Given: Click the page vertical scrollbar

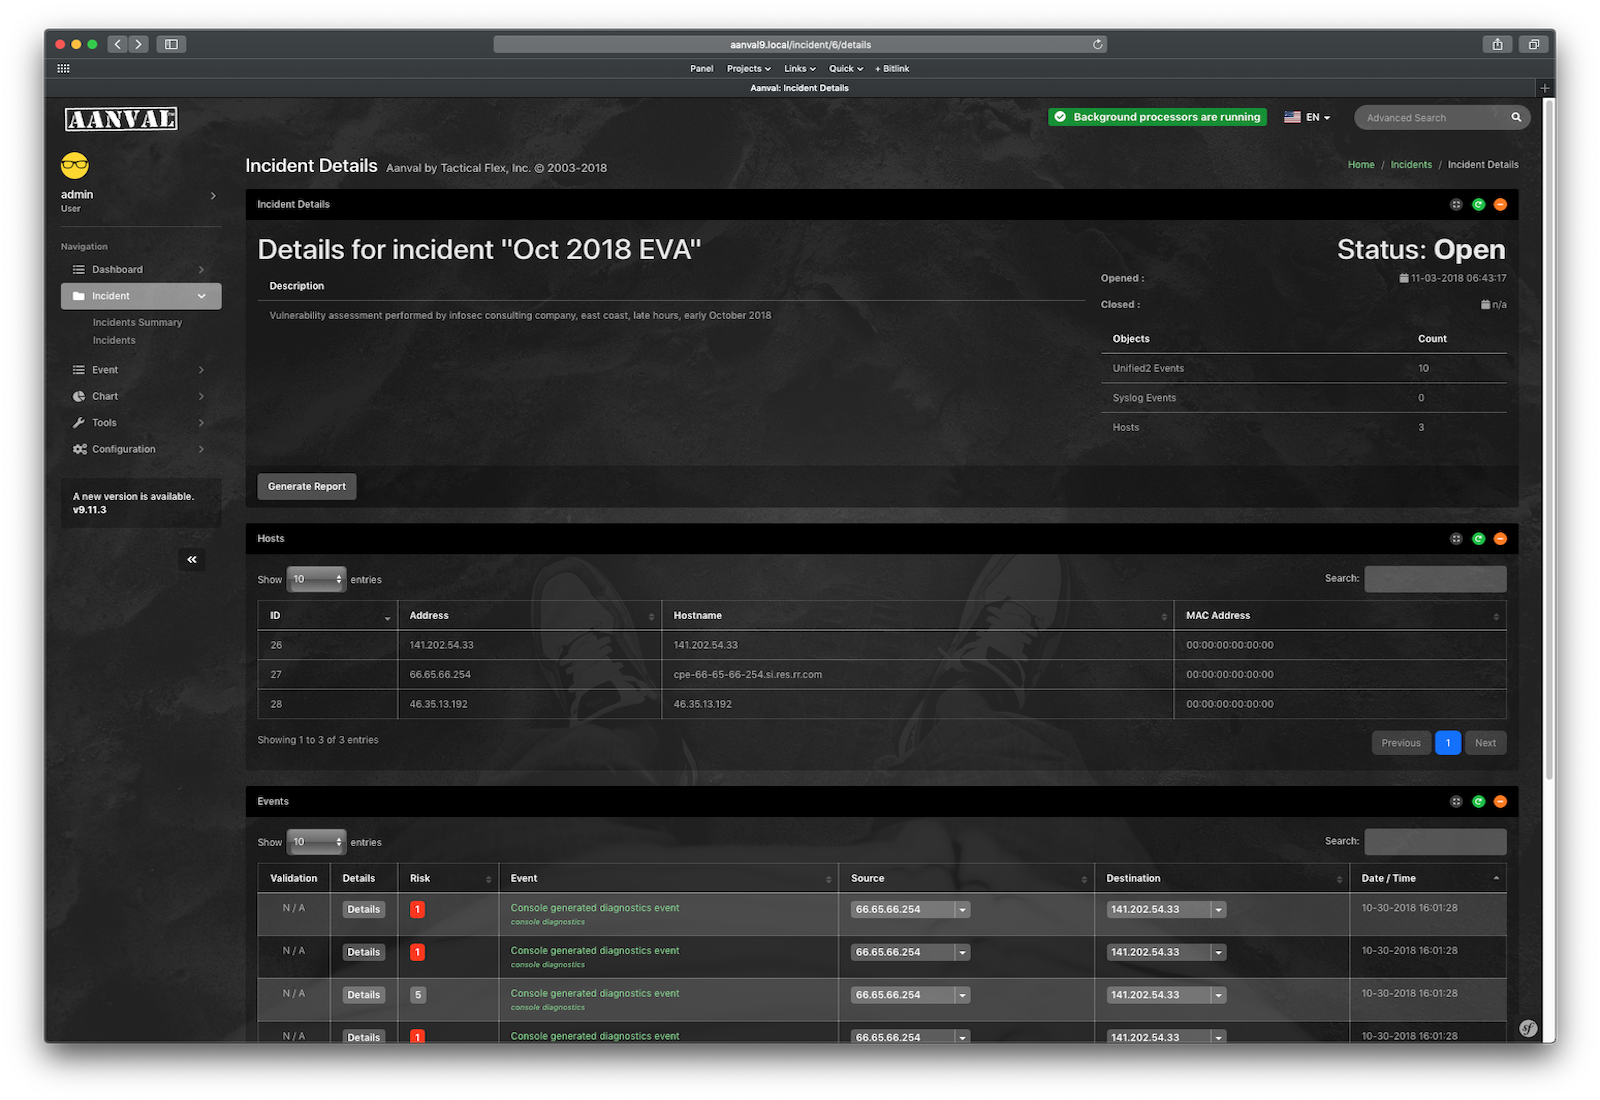Looking at the screenshot, I should click(1549, 440).
